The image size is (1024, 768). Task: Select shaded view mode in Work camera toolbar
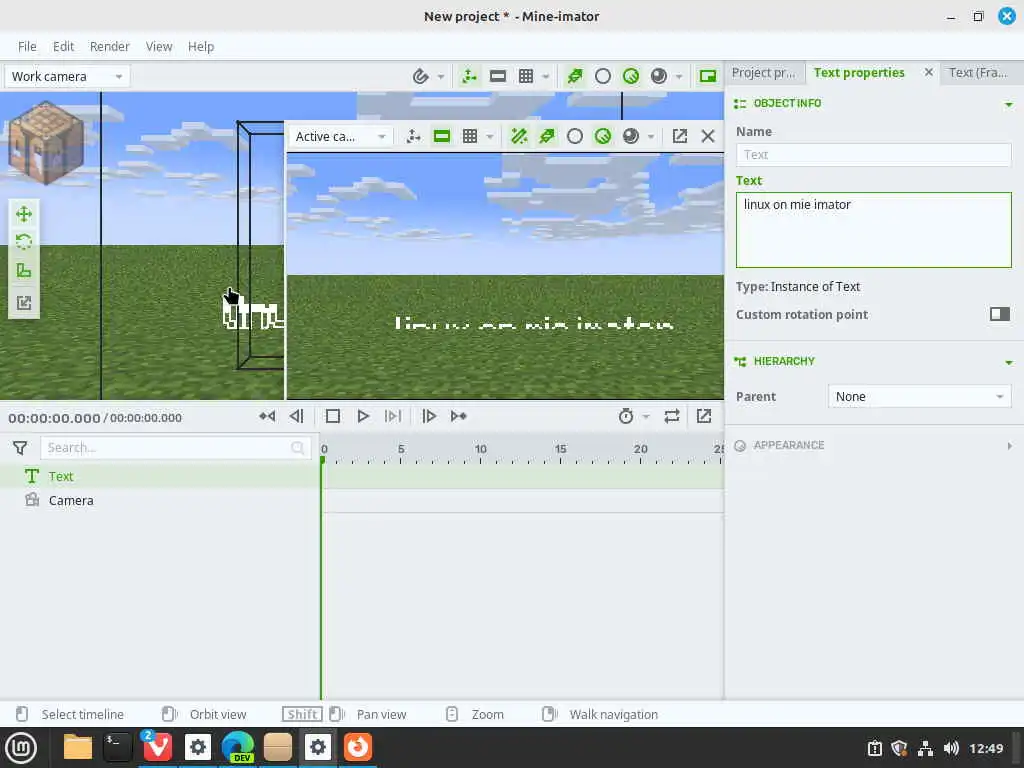click(631, 76)
